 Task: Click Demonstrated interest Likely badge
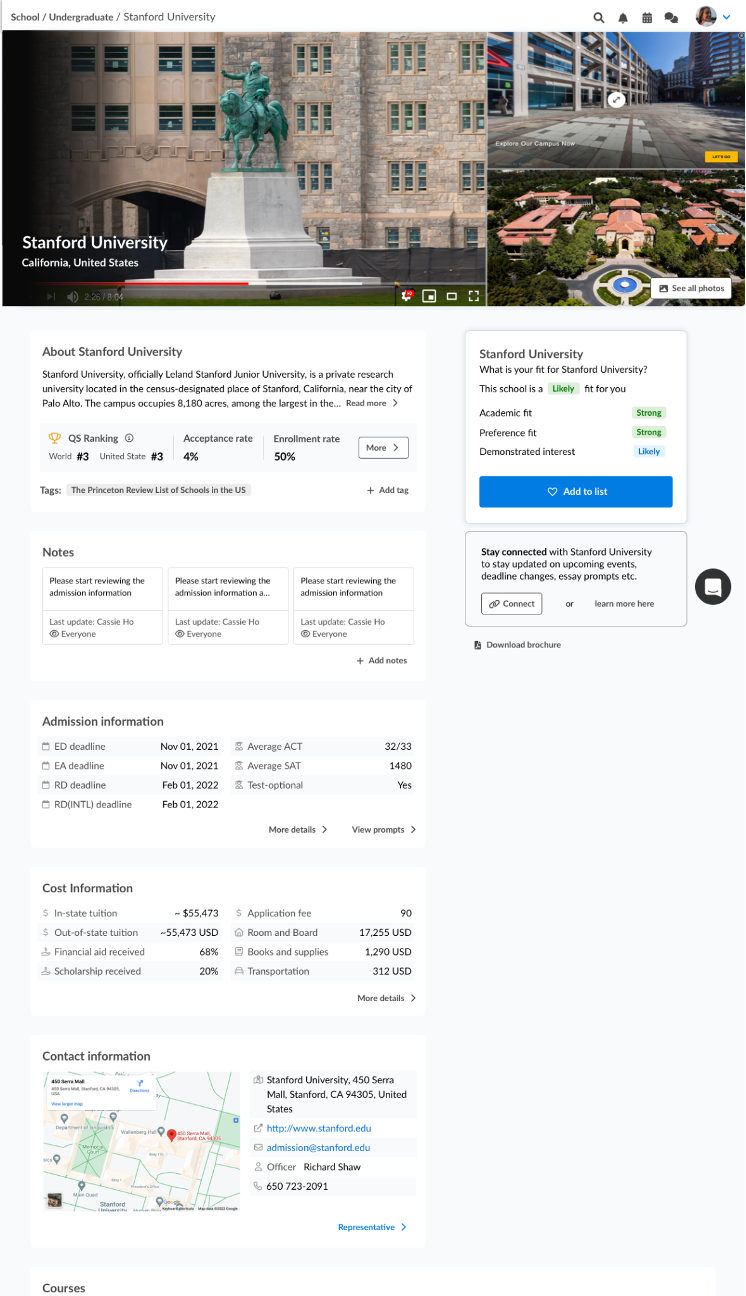pos(650,452)
